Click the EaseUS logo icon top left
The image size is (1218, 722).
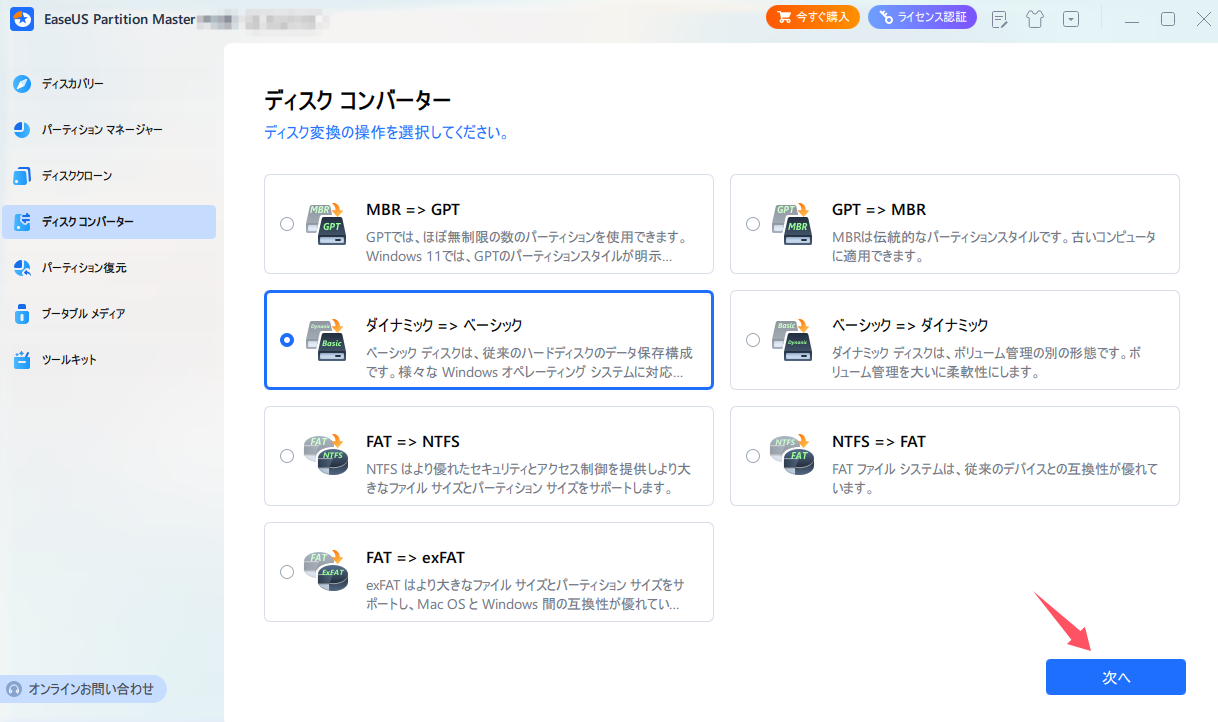click(x=21, y=18)
